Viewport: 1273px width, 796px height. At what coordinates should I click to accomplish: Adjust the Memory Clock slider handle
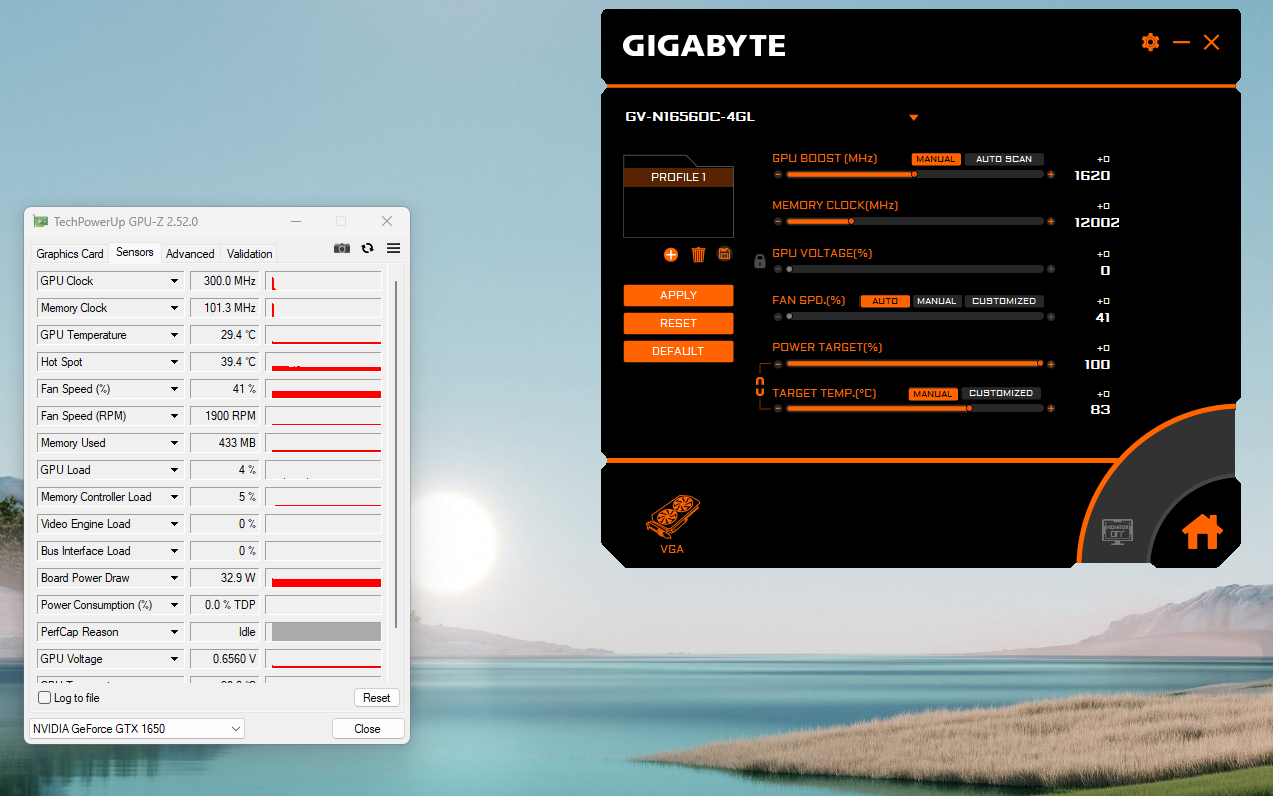(851, 221)
